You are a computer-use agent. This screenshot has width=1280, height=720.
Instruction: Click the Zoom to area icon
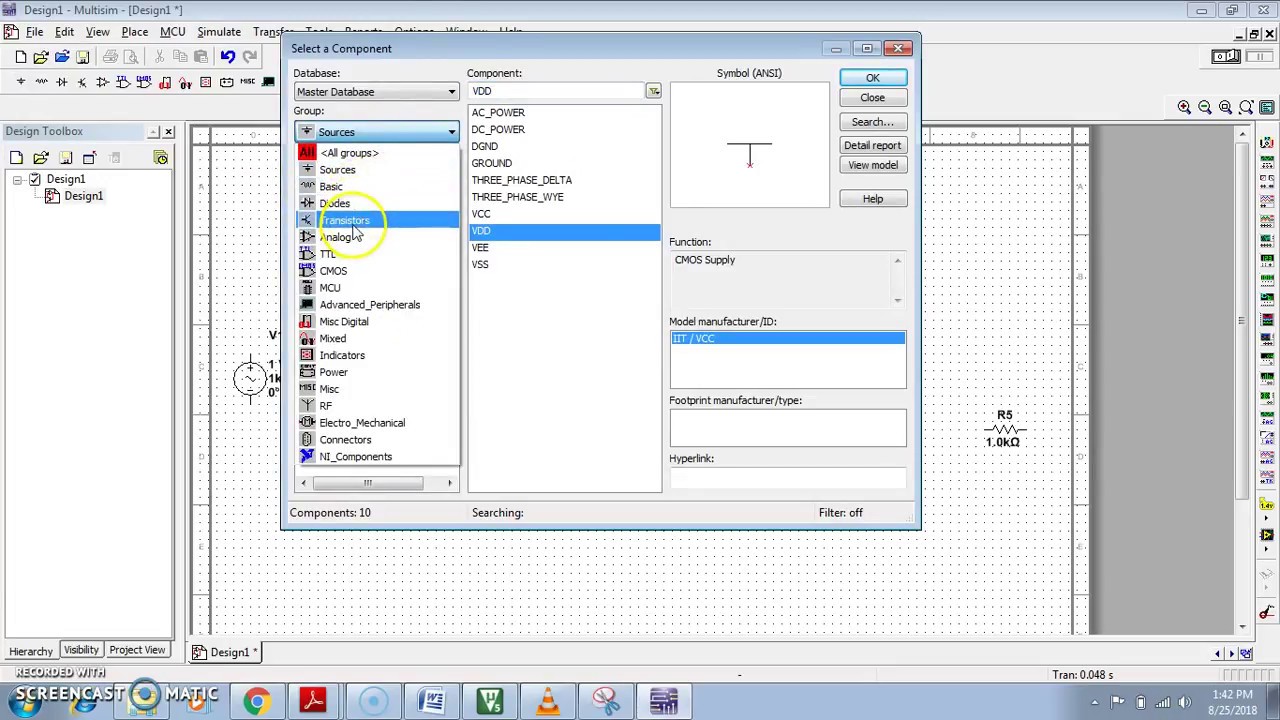coord(1225,107)
